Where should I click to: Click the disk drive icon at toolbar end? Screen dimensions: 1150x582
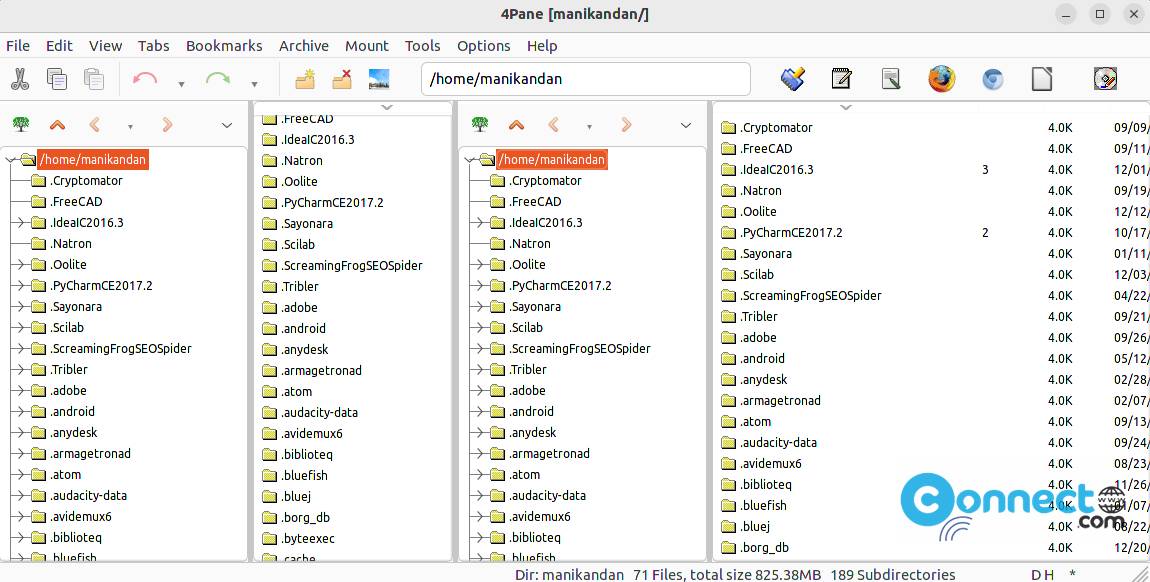coord(1105,78)
